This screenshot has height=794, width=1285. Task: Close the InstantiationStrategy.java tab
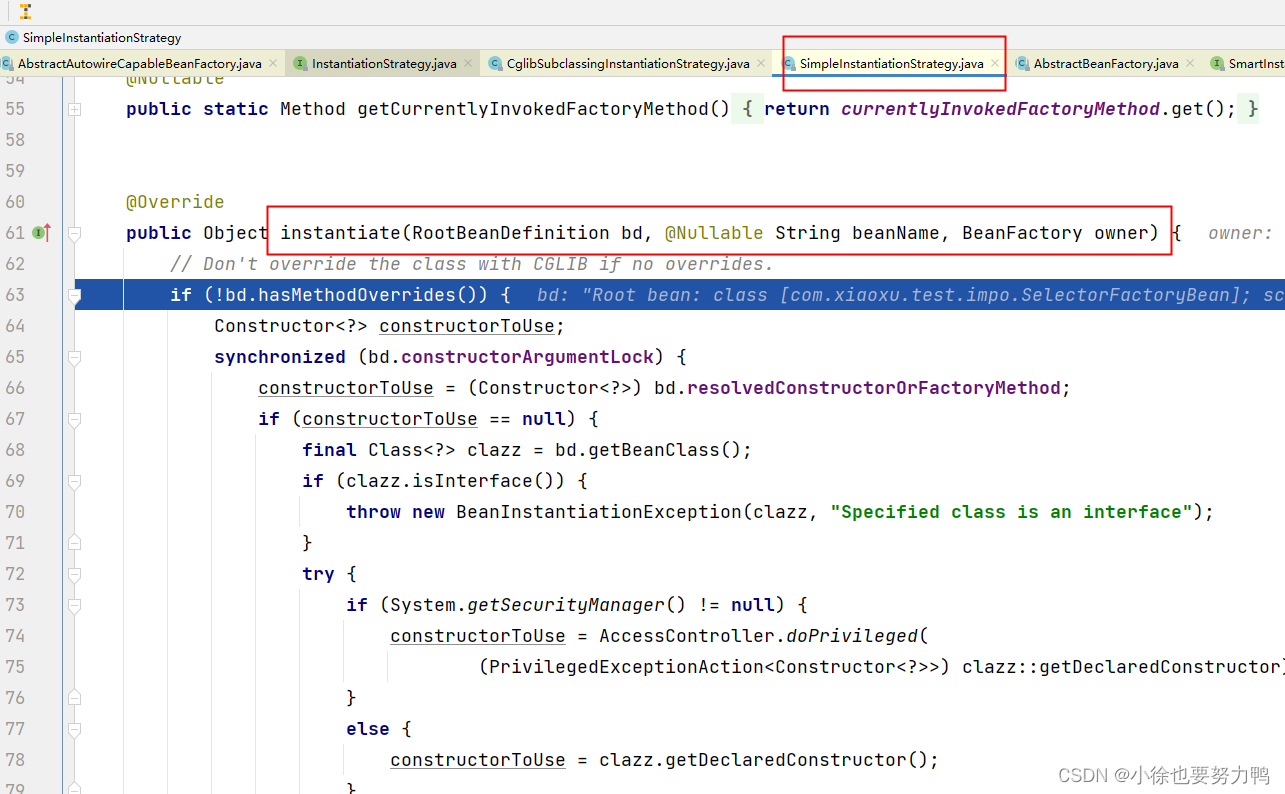point(468,63)
